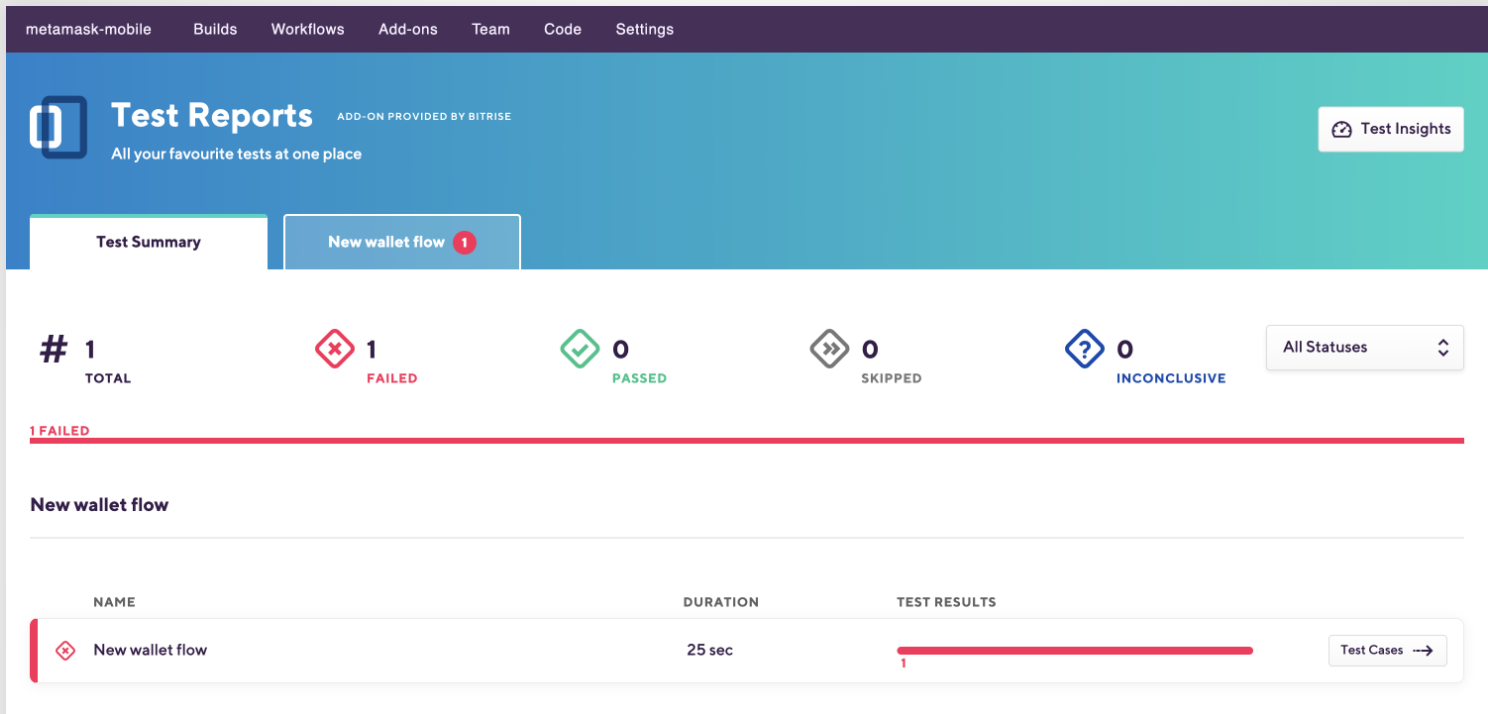Open Test Insights
Image resolution: width=1488 pixels, height=714 pixels.
coord(1391,129)
